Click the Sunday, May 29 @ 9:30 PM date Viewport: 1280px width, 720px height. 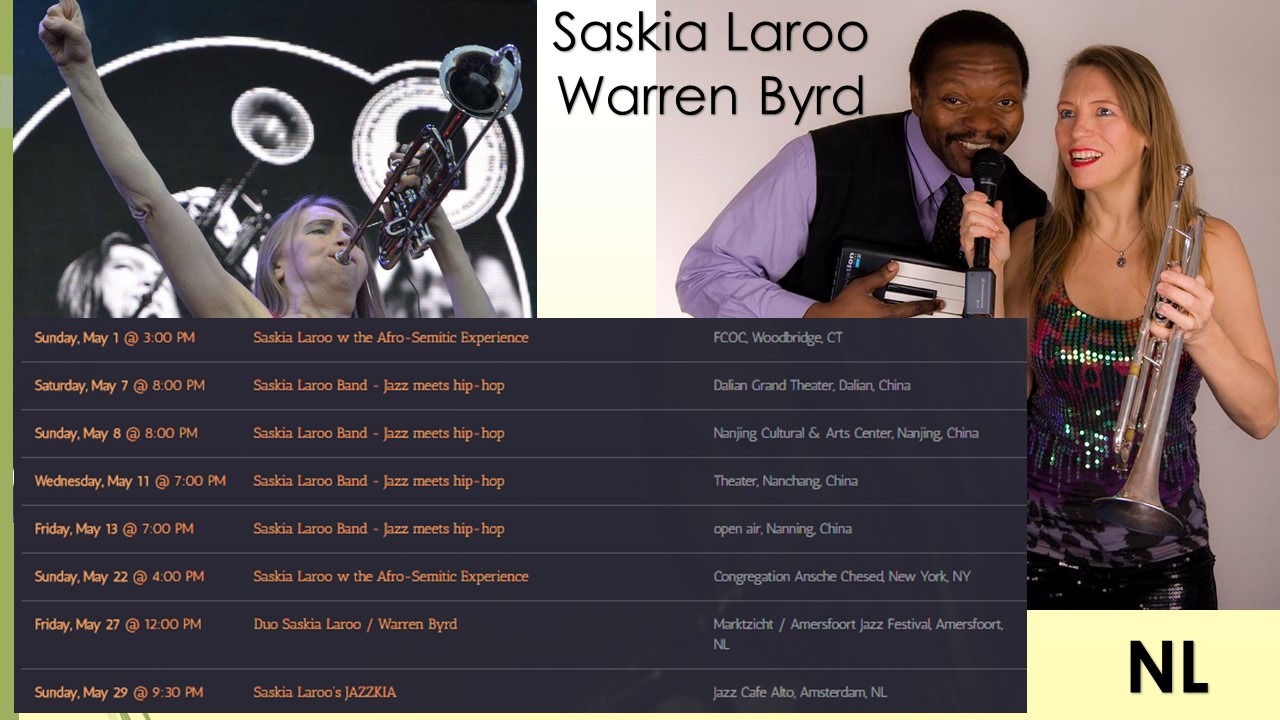point(119,693)
